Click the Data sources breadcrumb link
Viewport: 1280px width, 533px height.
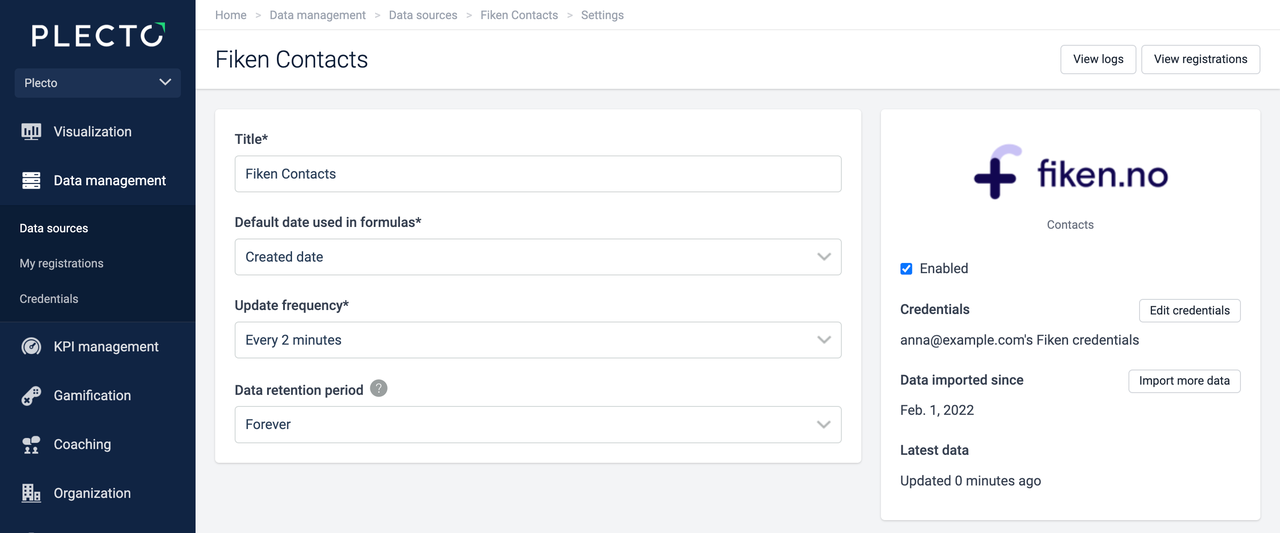click(x=423, y=15)
